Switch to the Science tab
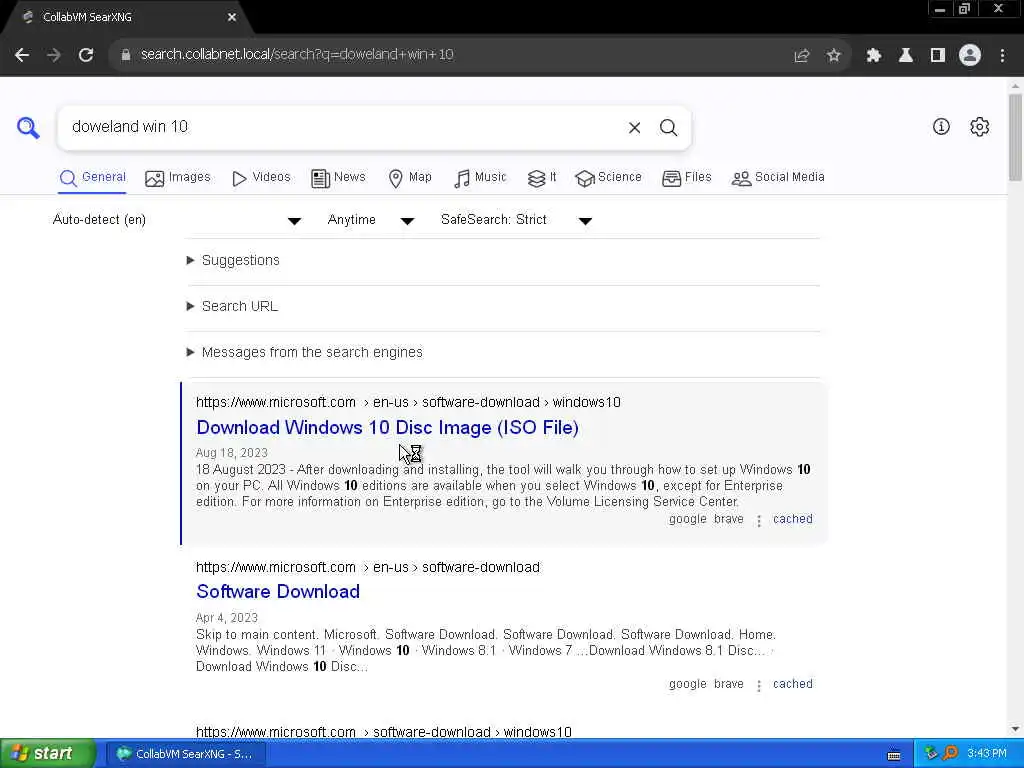 click(608, 178)
